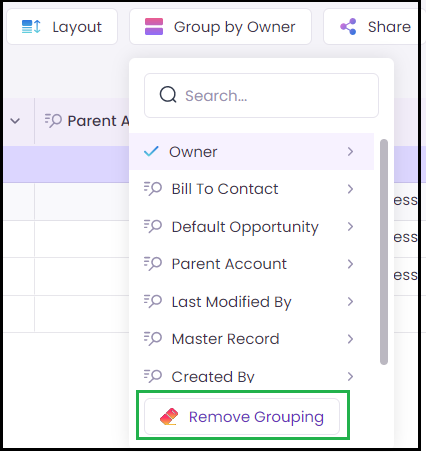Open the Group by Owner button
Viewport: 426px width, 452px height.
(220, 27)
